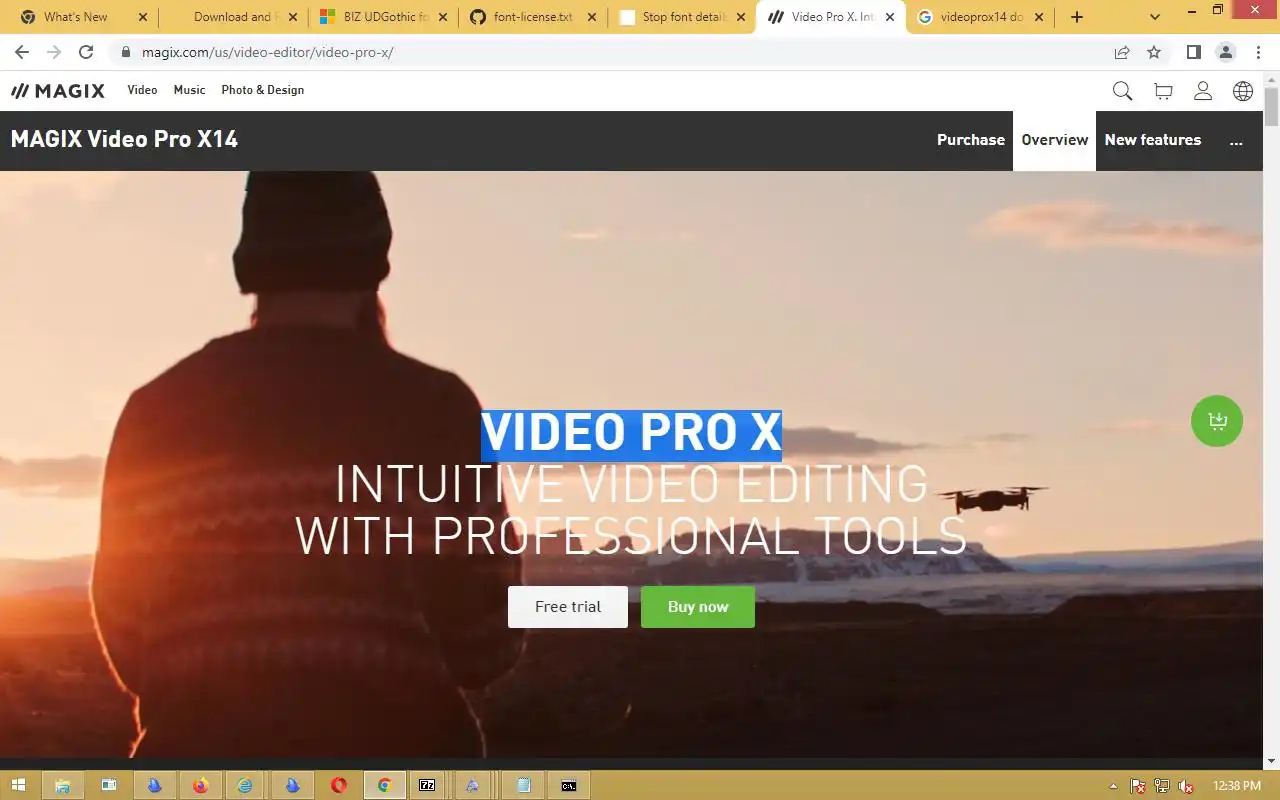Image resolution: width=1280 pixels, height=800 pixels.
Task: Open the New features section
Action: pos(1153,140)
